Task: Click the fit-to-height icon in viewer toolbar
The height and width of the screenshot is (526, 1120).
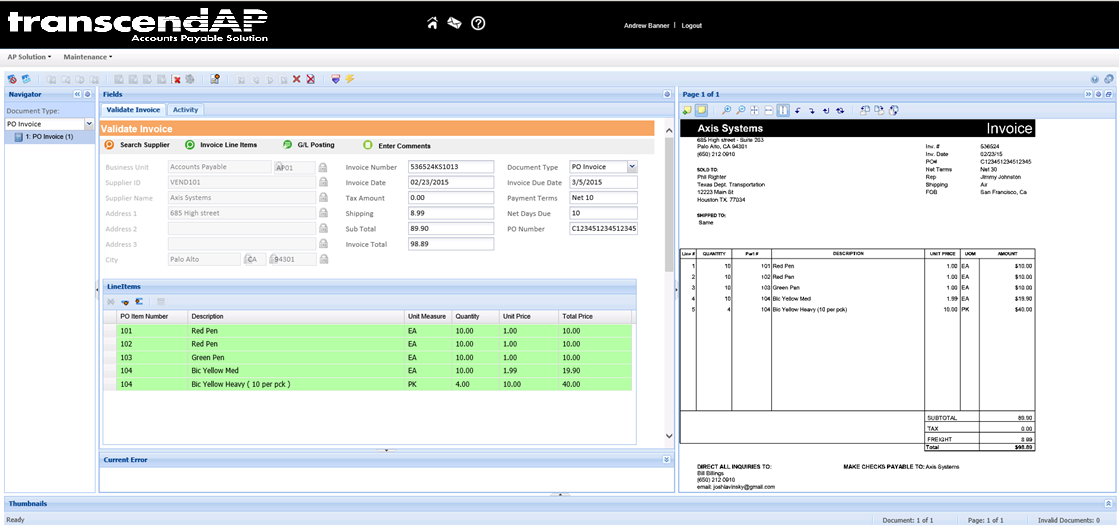Action: point(783,110)
